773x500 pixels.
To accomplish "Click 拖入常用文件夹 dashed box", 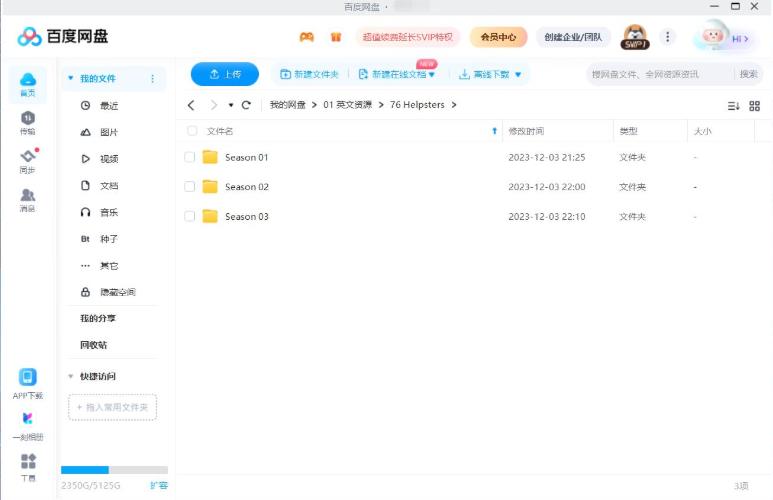I will (x=112, y=407).
